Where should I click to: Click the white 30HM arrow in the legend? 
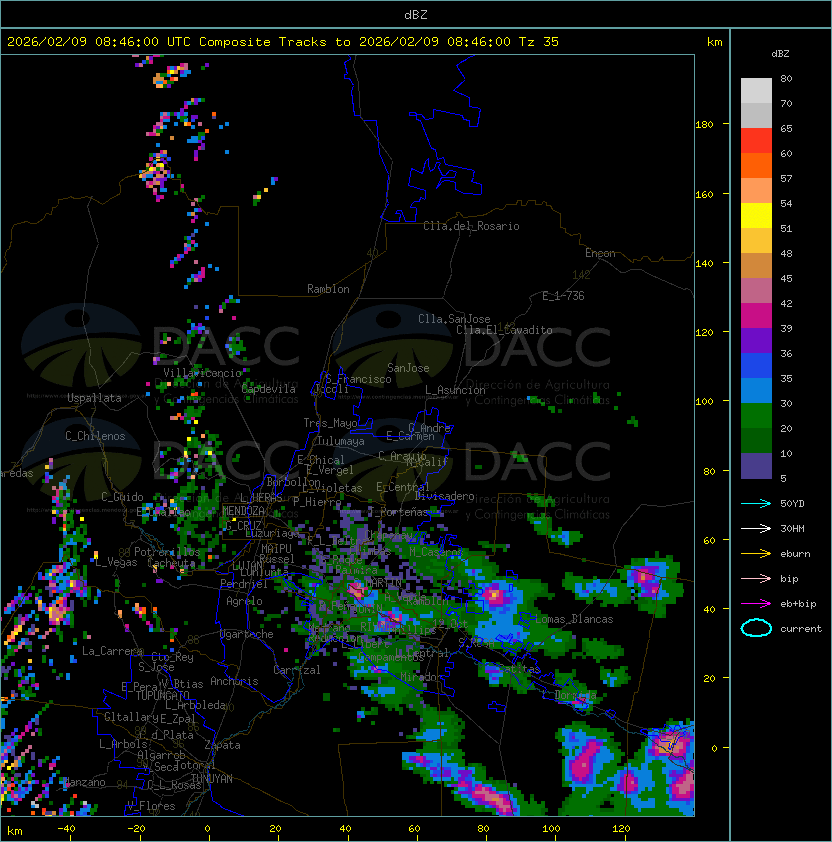pyautogui.click(x=756, y=528)
